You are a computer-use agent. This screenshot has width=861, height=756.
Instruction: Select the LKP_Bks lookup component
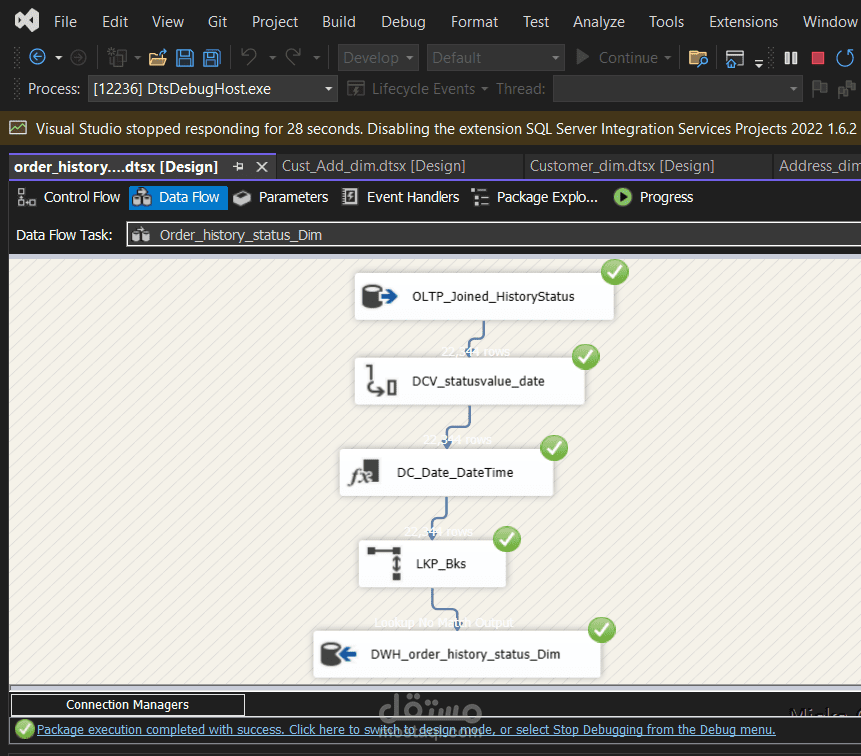click(x=432, y=564)
